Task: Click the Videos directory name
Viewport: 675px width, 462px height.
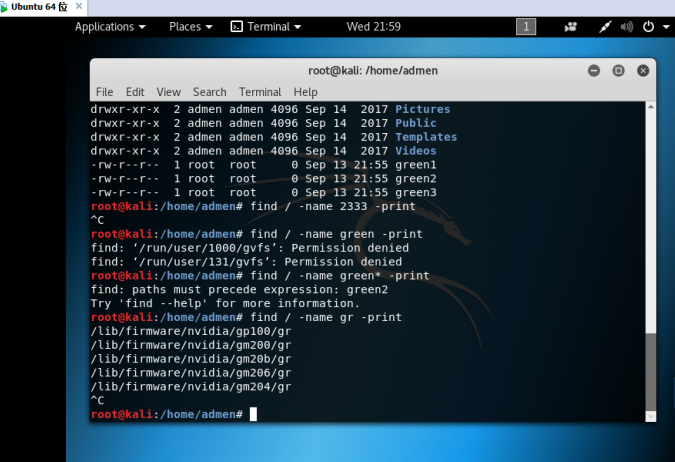Action: coord(415,151)
